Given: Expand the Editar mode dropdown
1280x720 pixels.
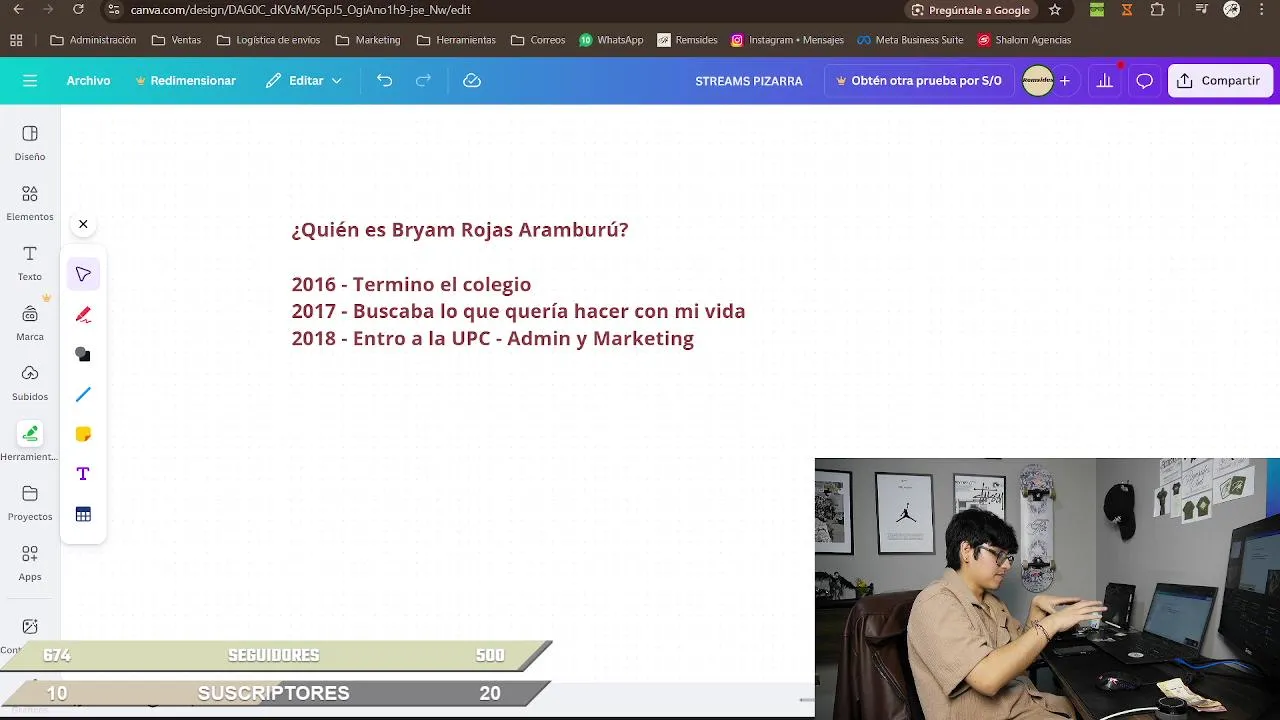Looking at the screenshot, I should click(304, 81).
